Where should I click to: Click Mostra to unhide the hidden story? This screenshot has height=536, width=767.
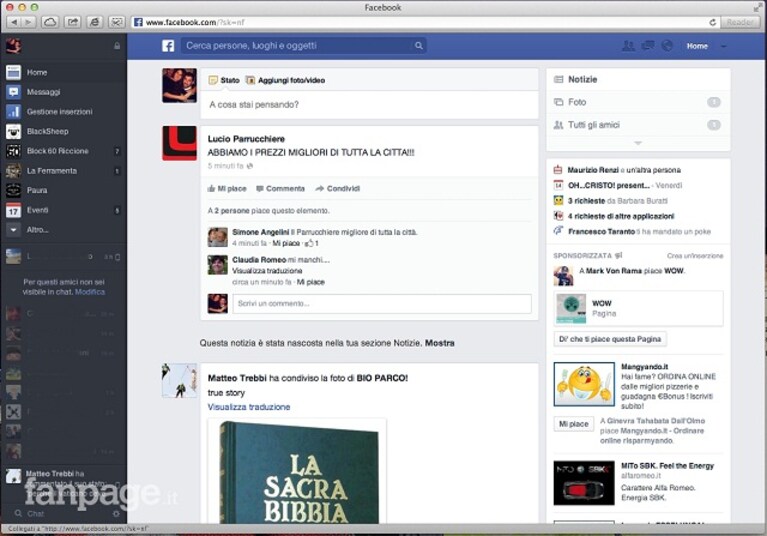(439, 343)
